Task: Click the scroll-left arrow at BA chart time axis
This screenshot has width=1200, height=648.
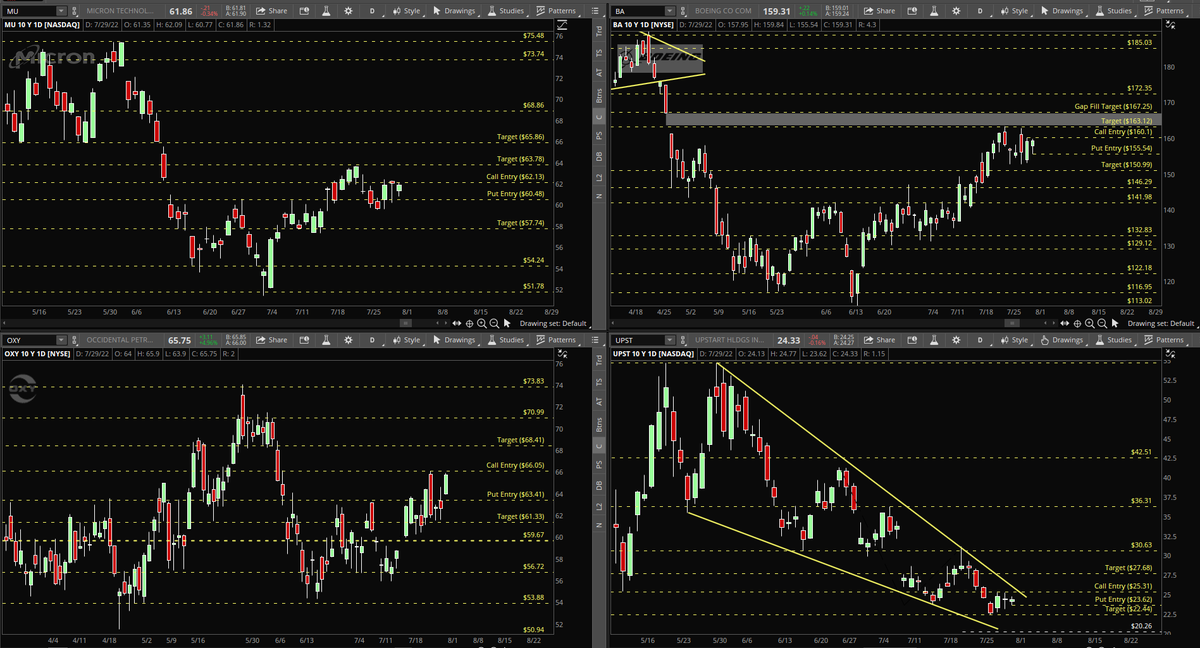Action: (613, 323)
